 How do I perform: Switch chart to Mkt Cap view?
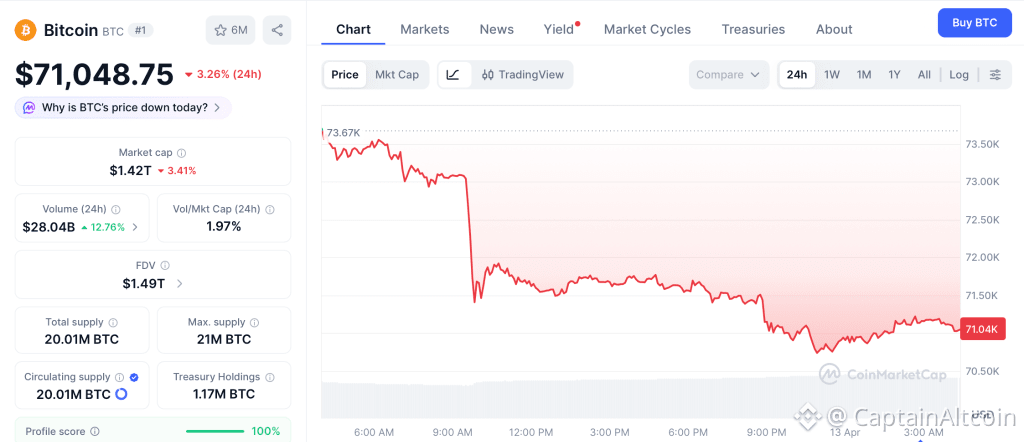pos(397,75)
